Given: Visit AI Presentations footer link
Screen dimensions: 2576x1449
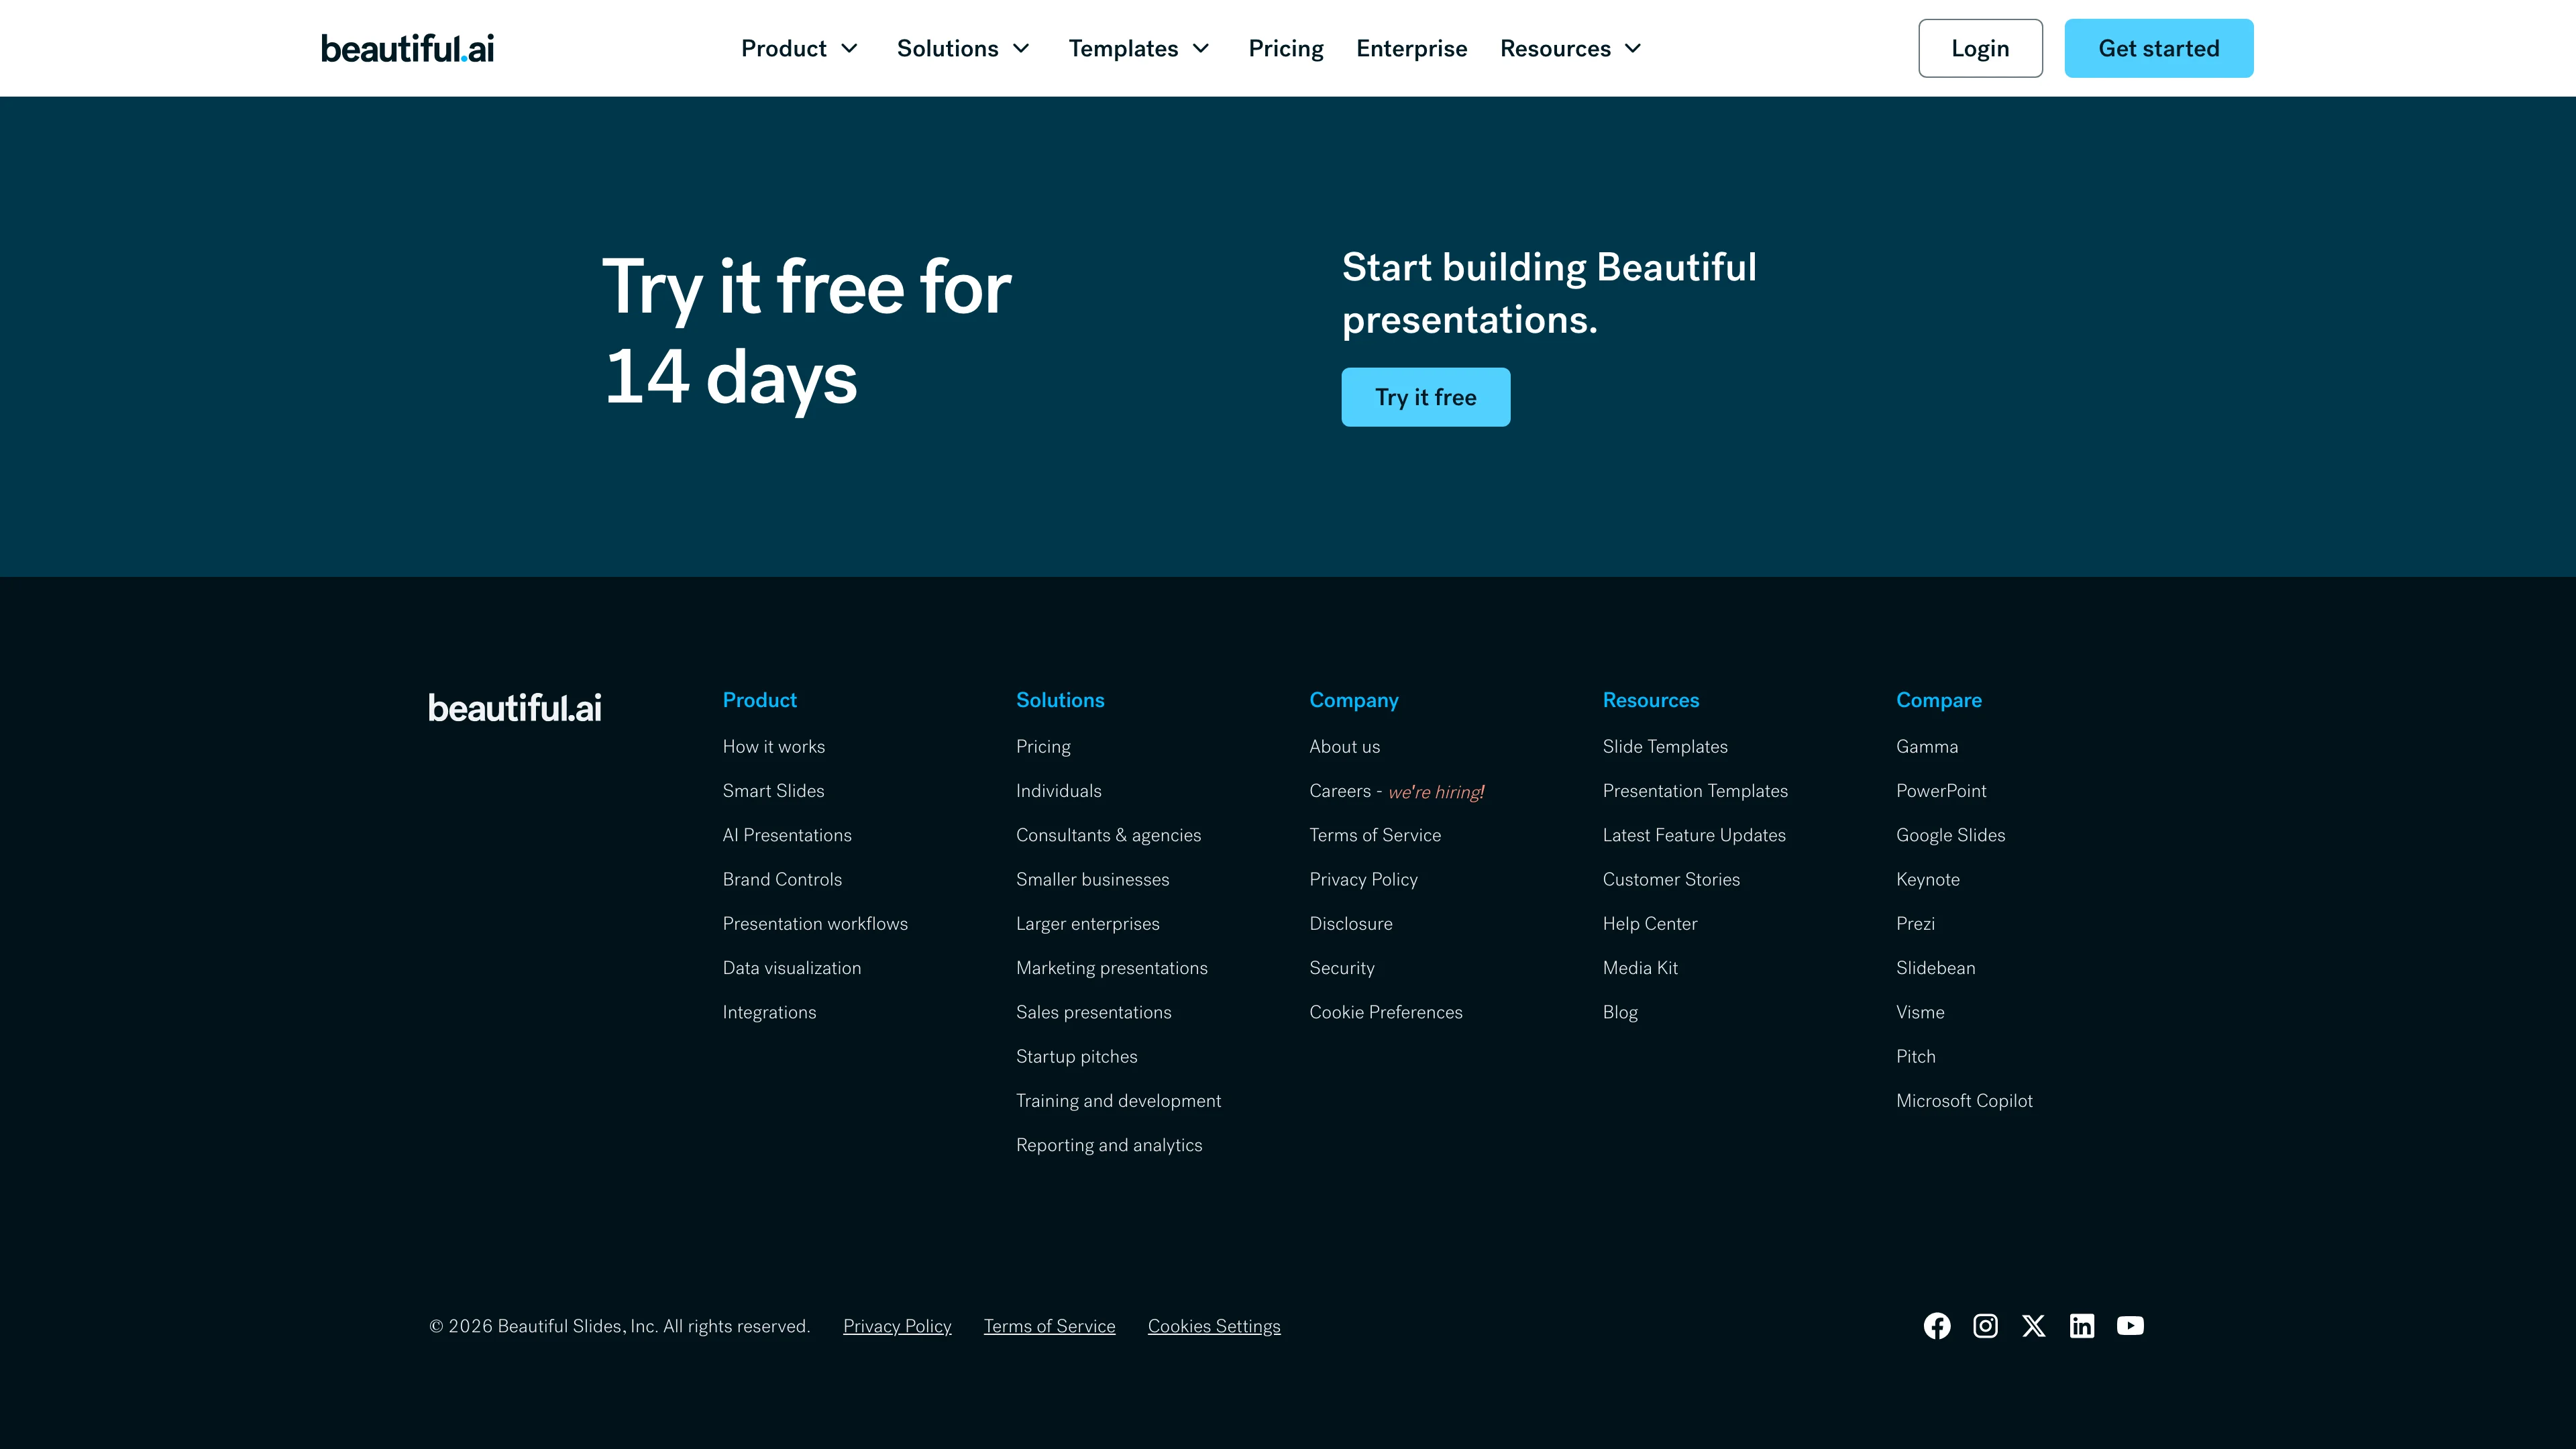Looking at the screenshot, I should click(787, 835).
